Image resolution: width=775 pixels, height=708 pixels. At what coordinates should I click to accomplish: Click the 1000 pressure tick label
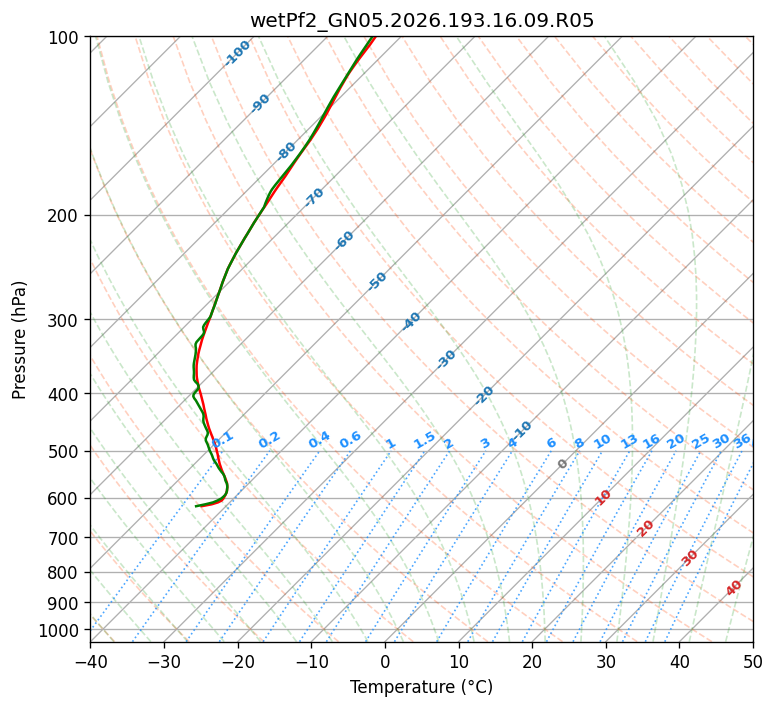tap(61, 631)
